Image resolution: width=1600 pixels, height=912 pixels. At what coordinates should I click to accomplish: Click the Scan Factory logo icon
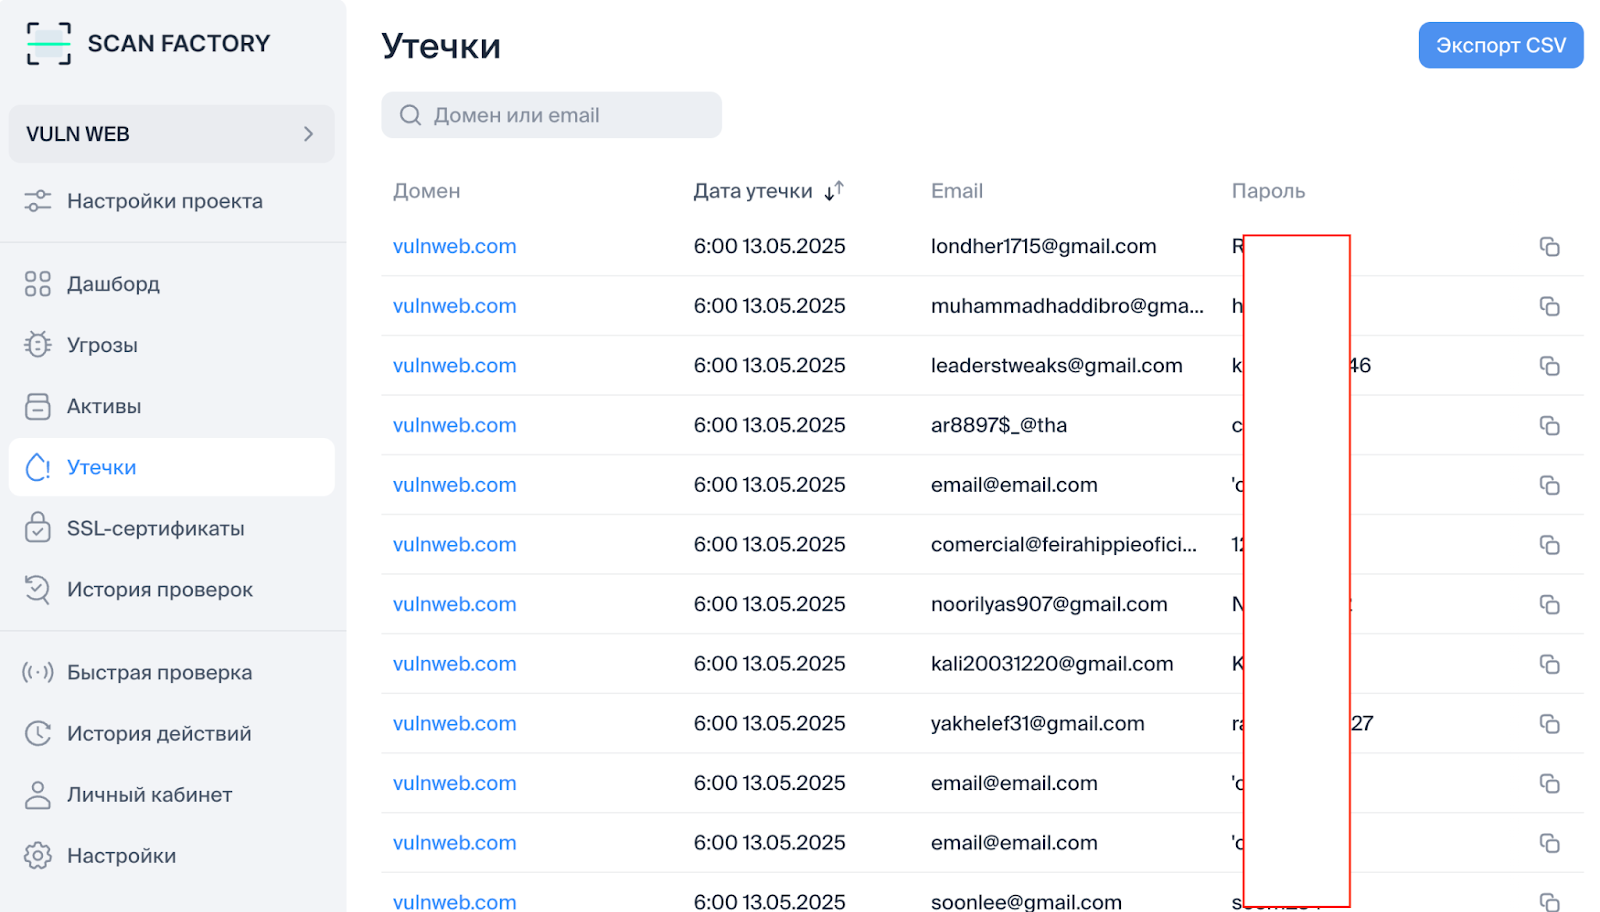tap(48, 44)
